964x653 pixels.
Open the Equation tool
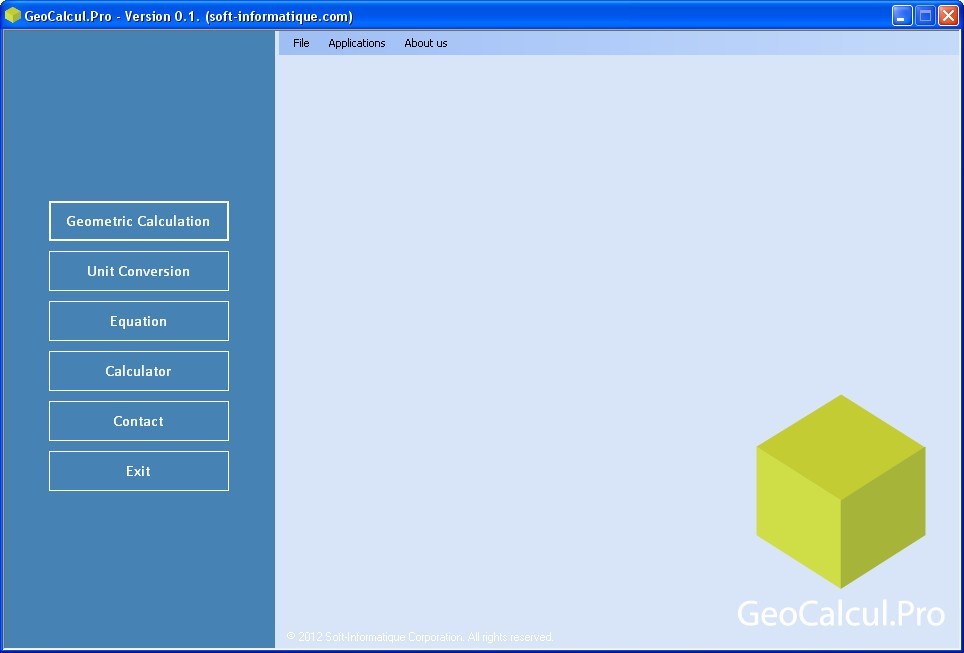pos(138,321)
